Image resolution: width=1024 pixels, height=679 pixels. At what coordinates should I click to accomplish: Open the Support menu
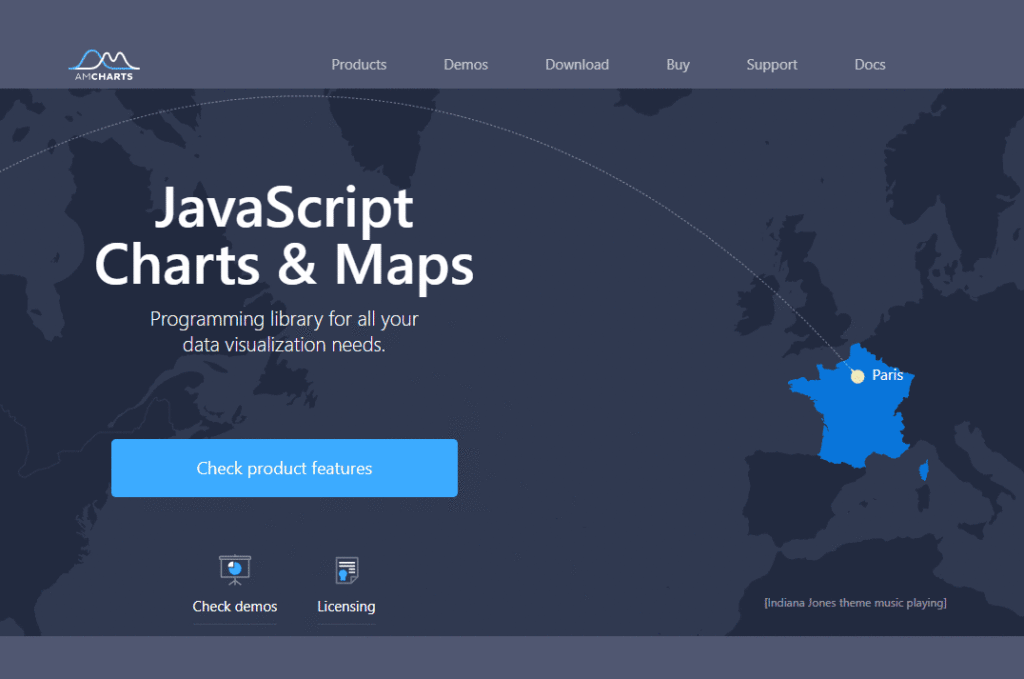click(x=771, y=64)
